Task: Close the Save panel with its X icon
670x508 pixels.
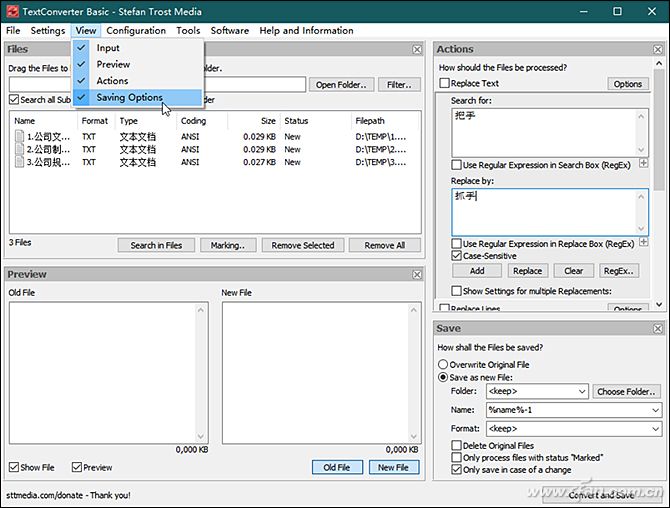Action: coord(657,328)
